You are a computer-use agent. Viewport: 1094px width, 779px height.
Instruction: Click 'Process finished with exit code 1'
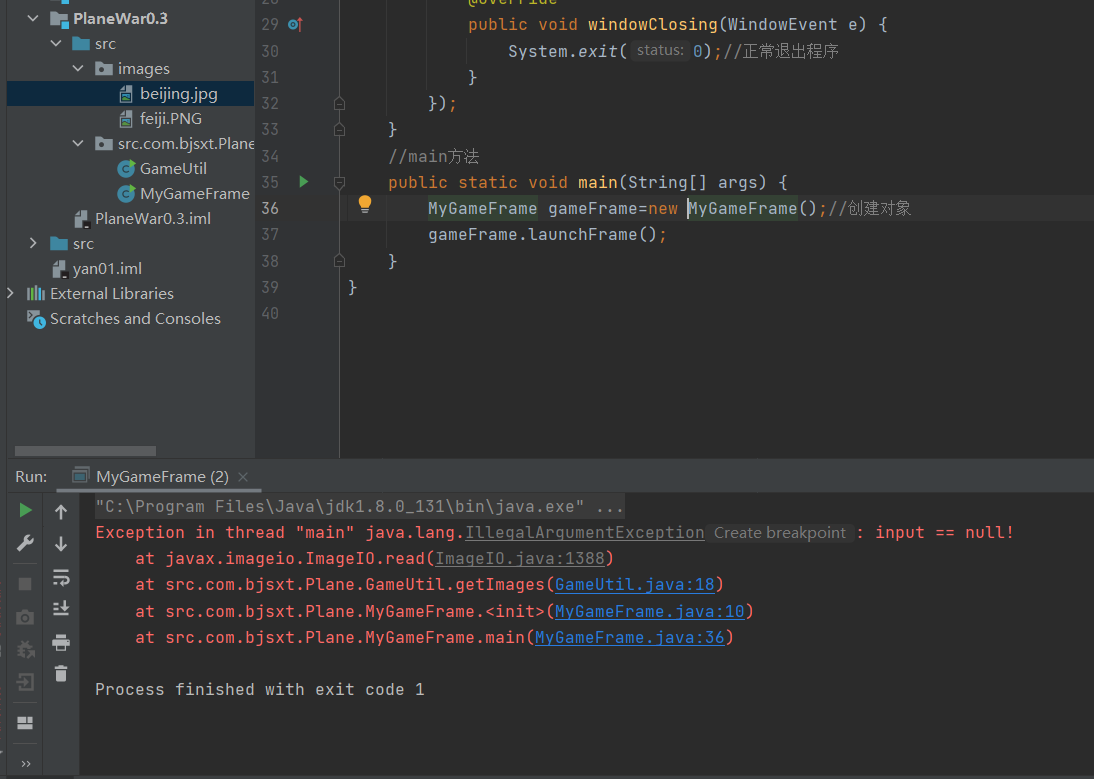260,690
